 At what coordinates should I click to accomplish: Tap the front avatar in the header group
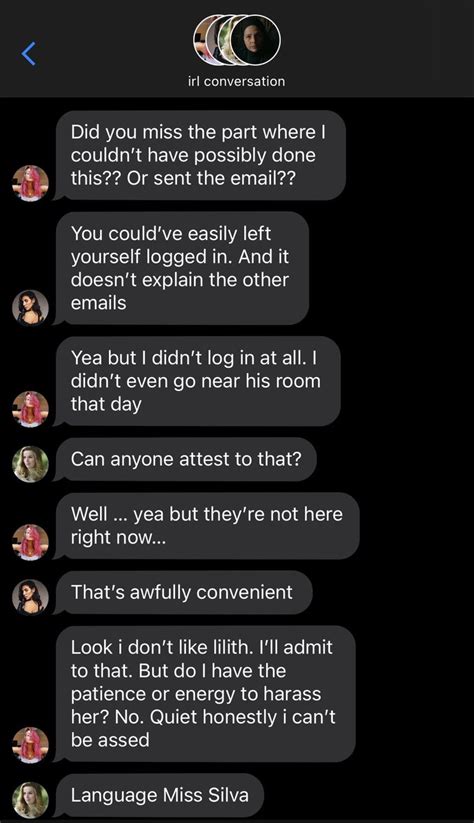pos(256,40)
